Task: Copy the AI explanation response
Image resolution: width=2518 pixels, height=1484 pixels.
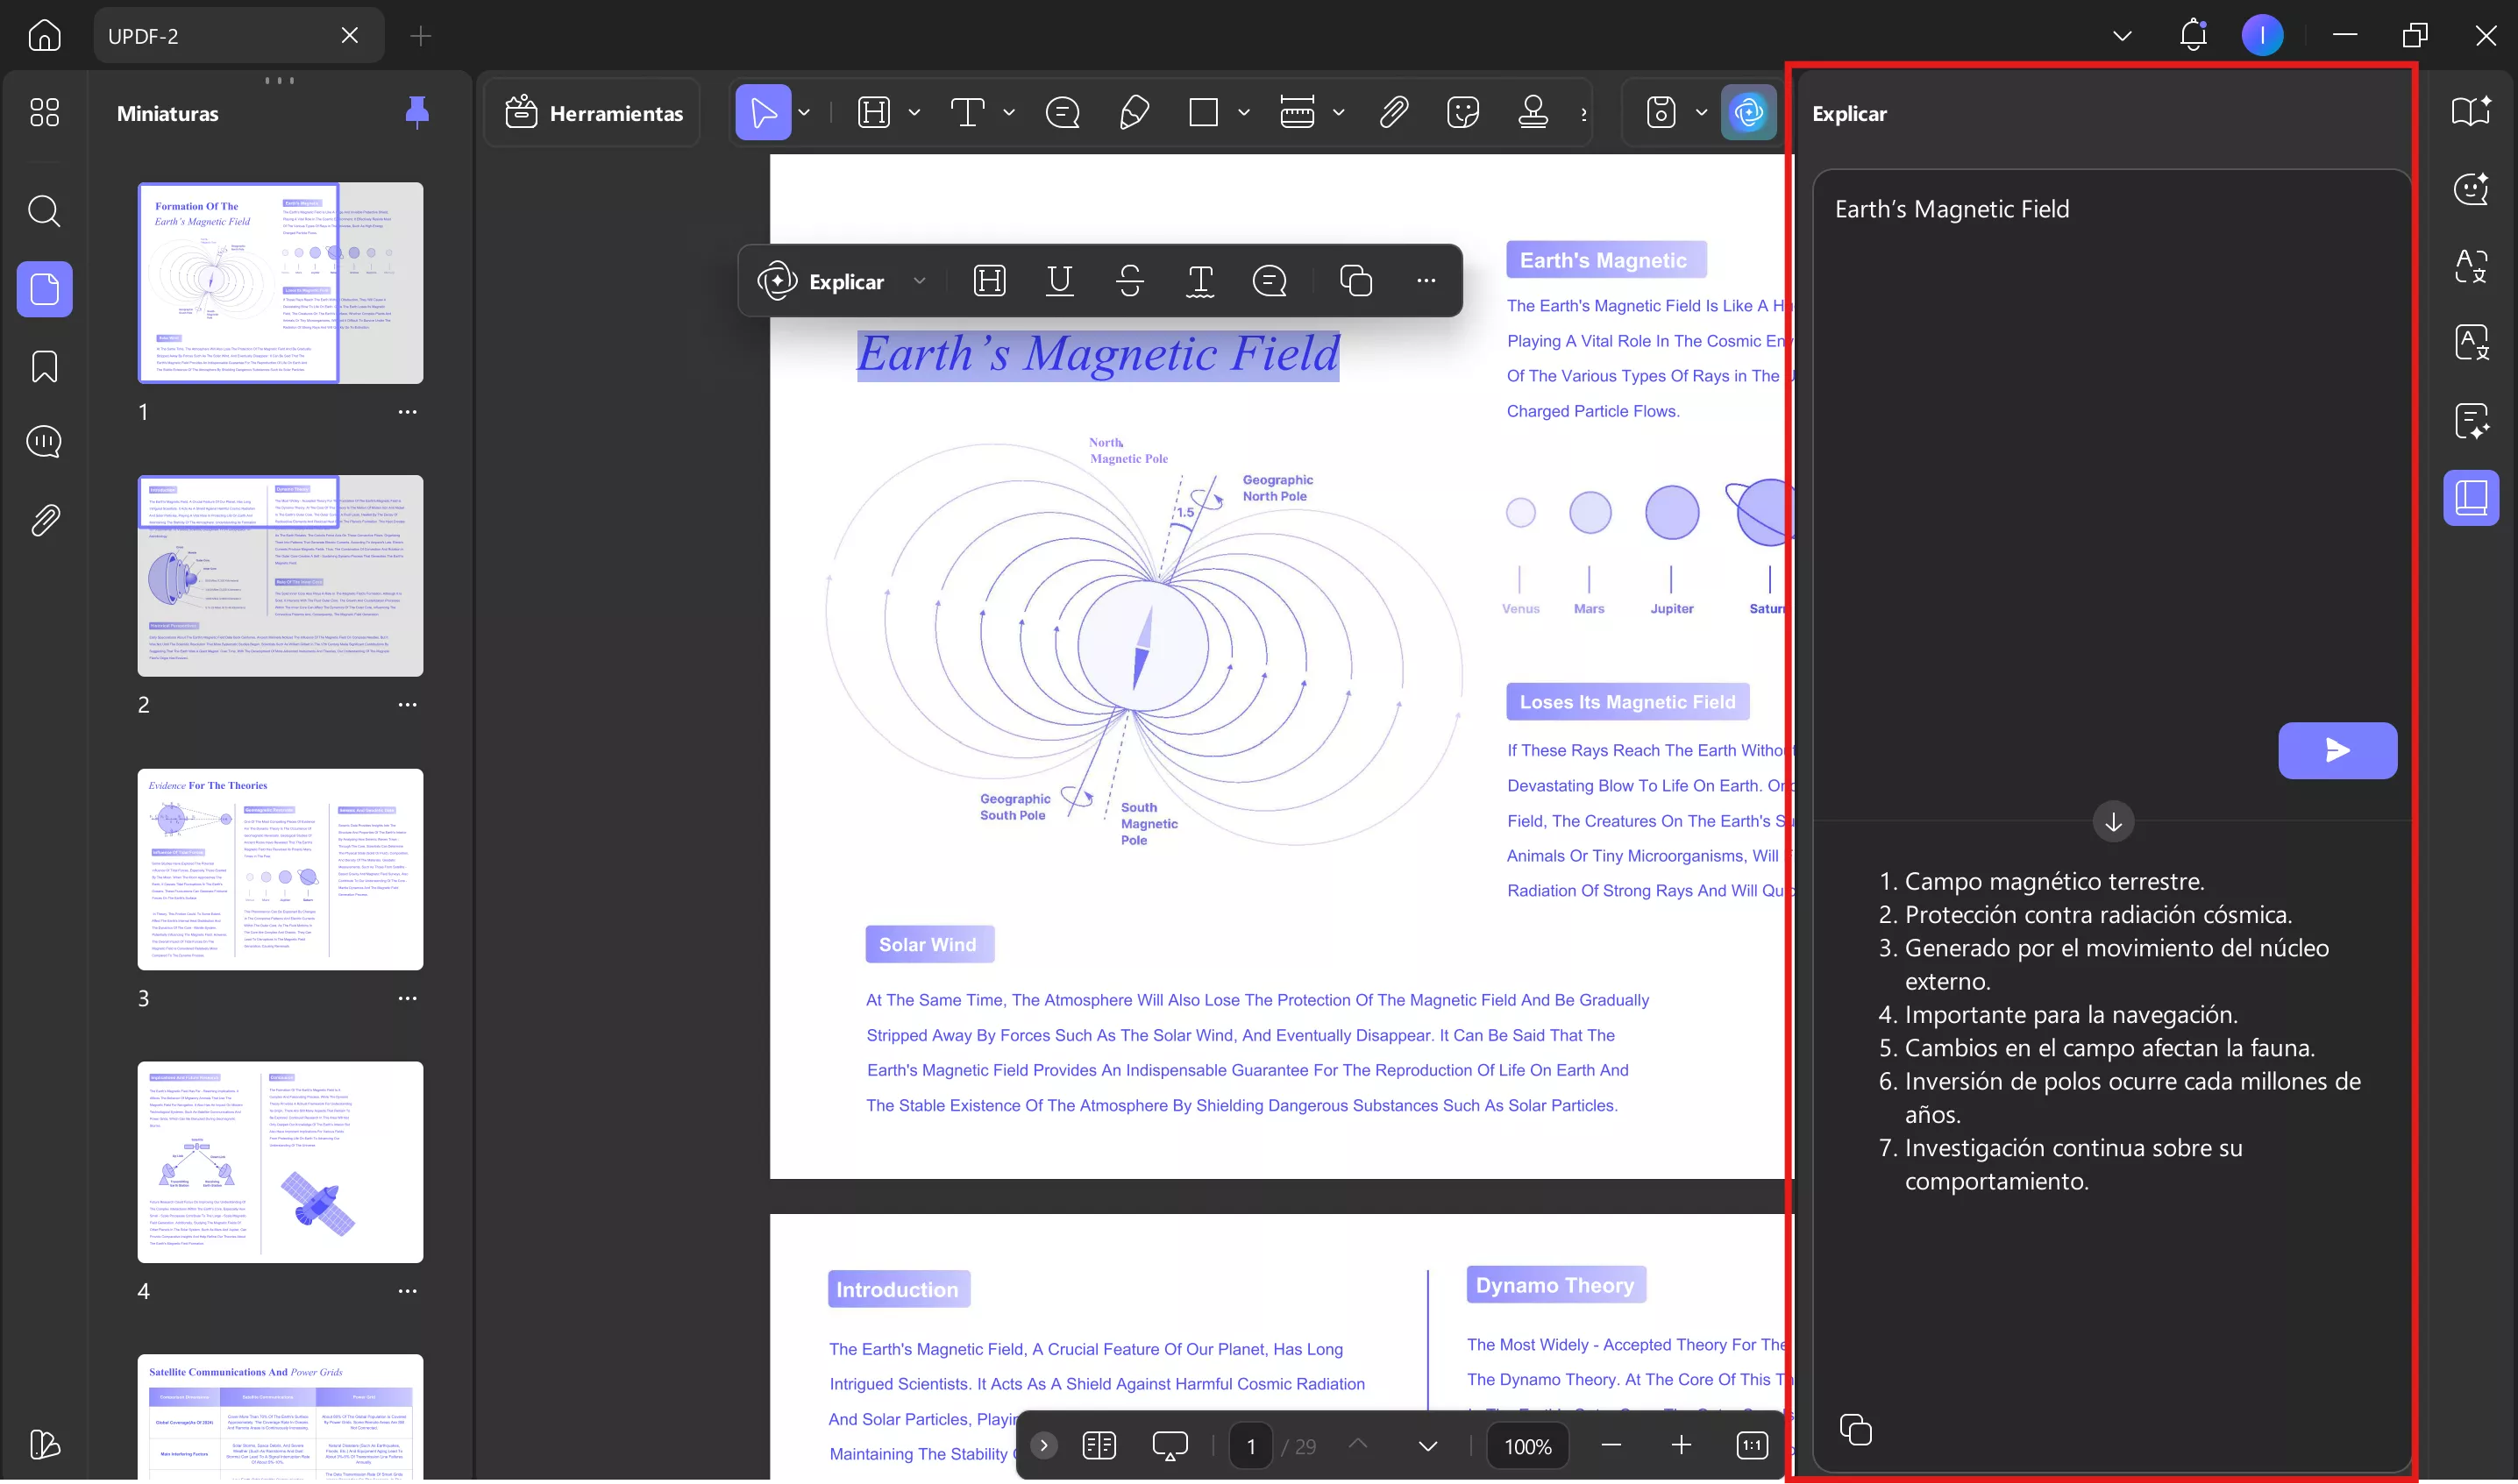Action: 1855,1429
